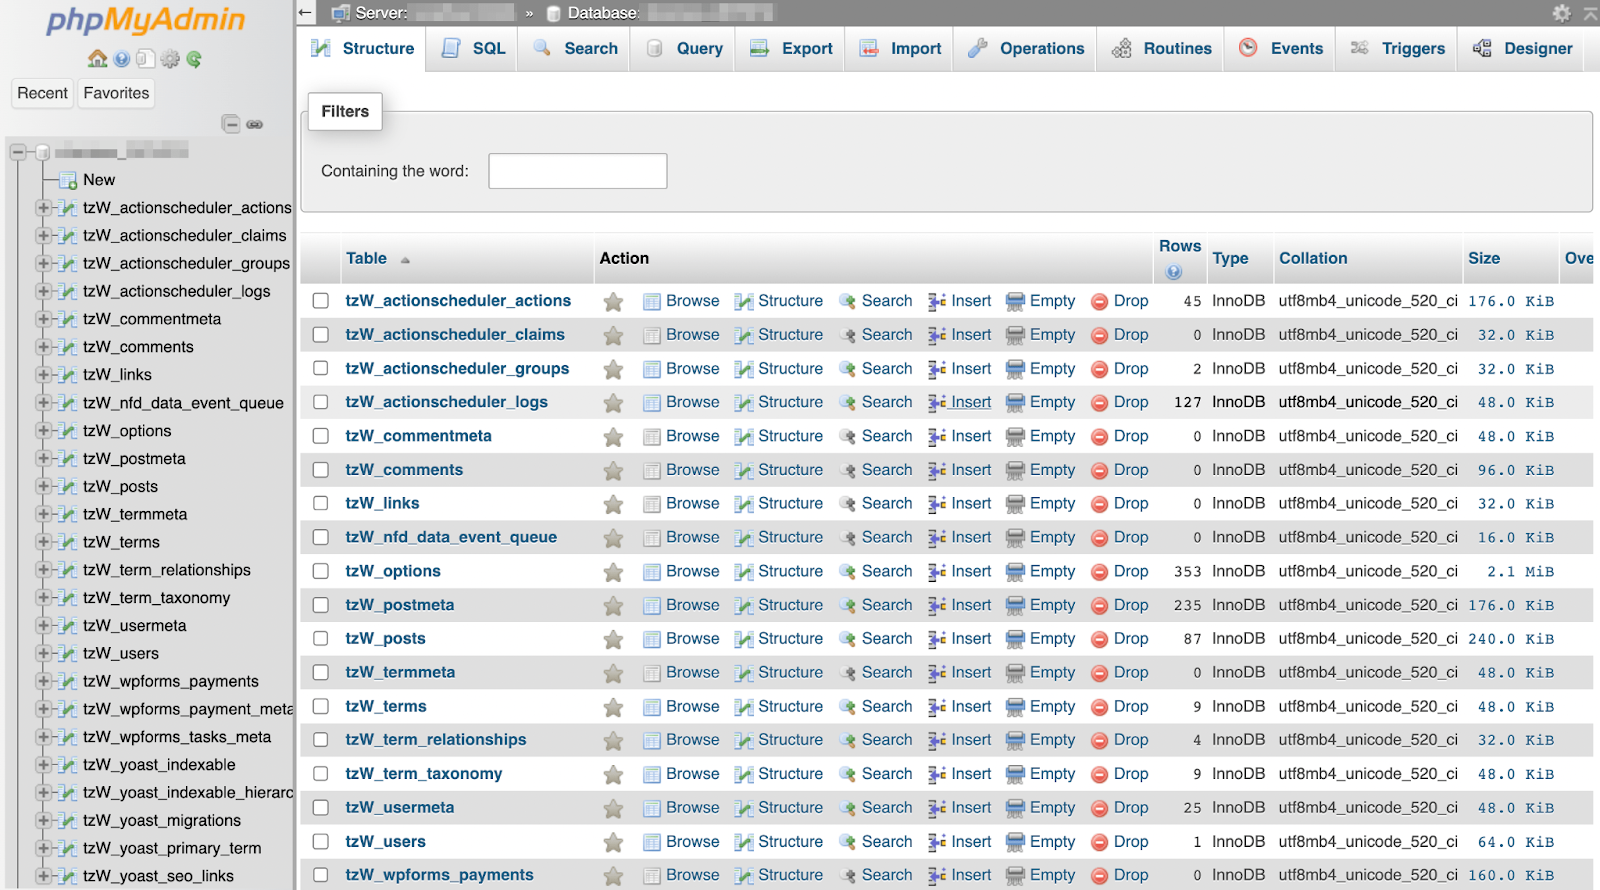Star the tzW_posts table as favorite
Viewport: 1600px width, 890px height.
613,640
